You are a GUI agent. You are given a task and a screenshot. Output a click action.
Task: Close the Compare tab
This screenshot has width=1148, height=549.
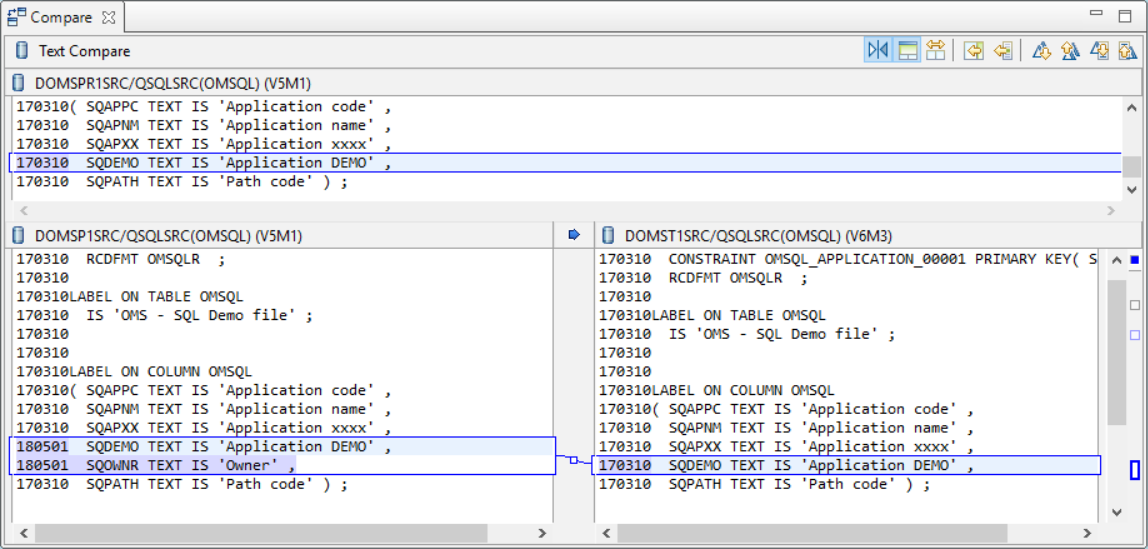109,17
